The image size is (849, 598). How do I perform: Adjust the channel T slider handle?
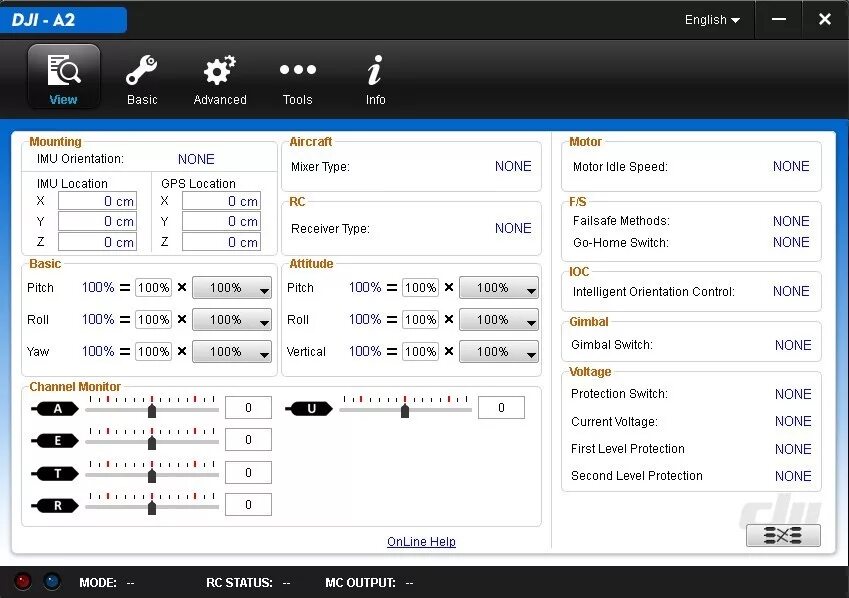(152, 476)
